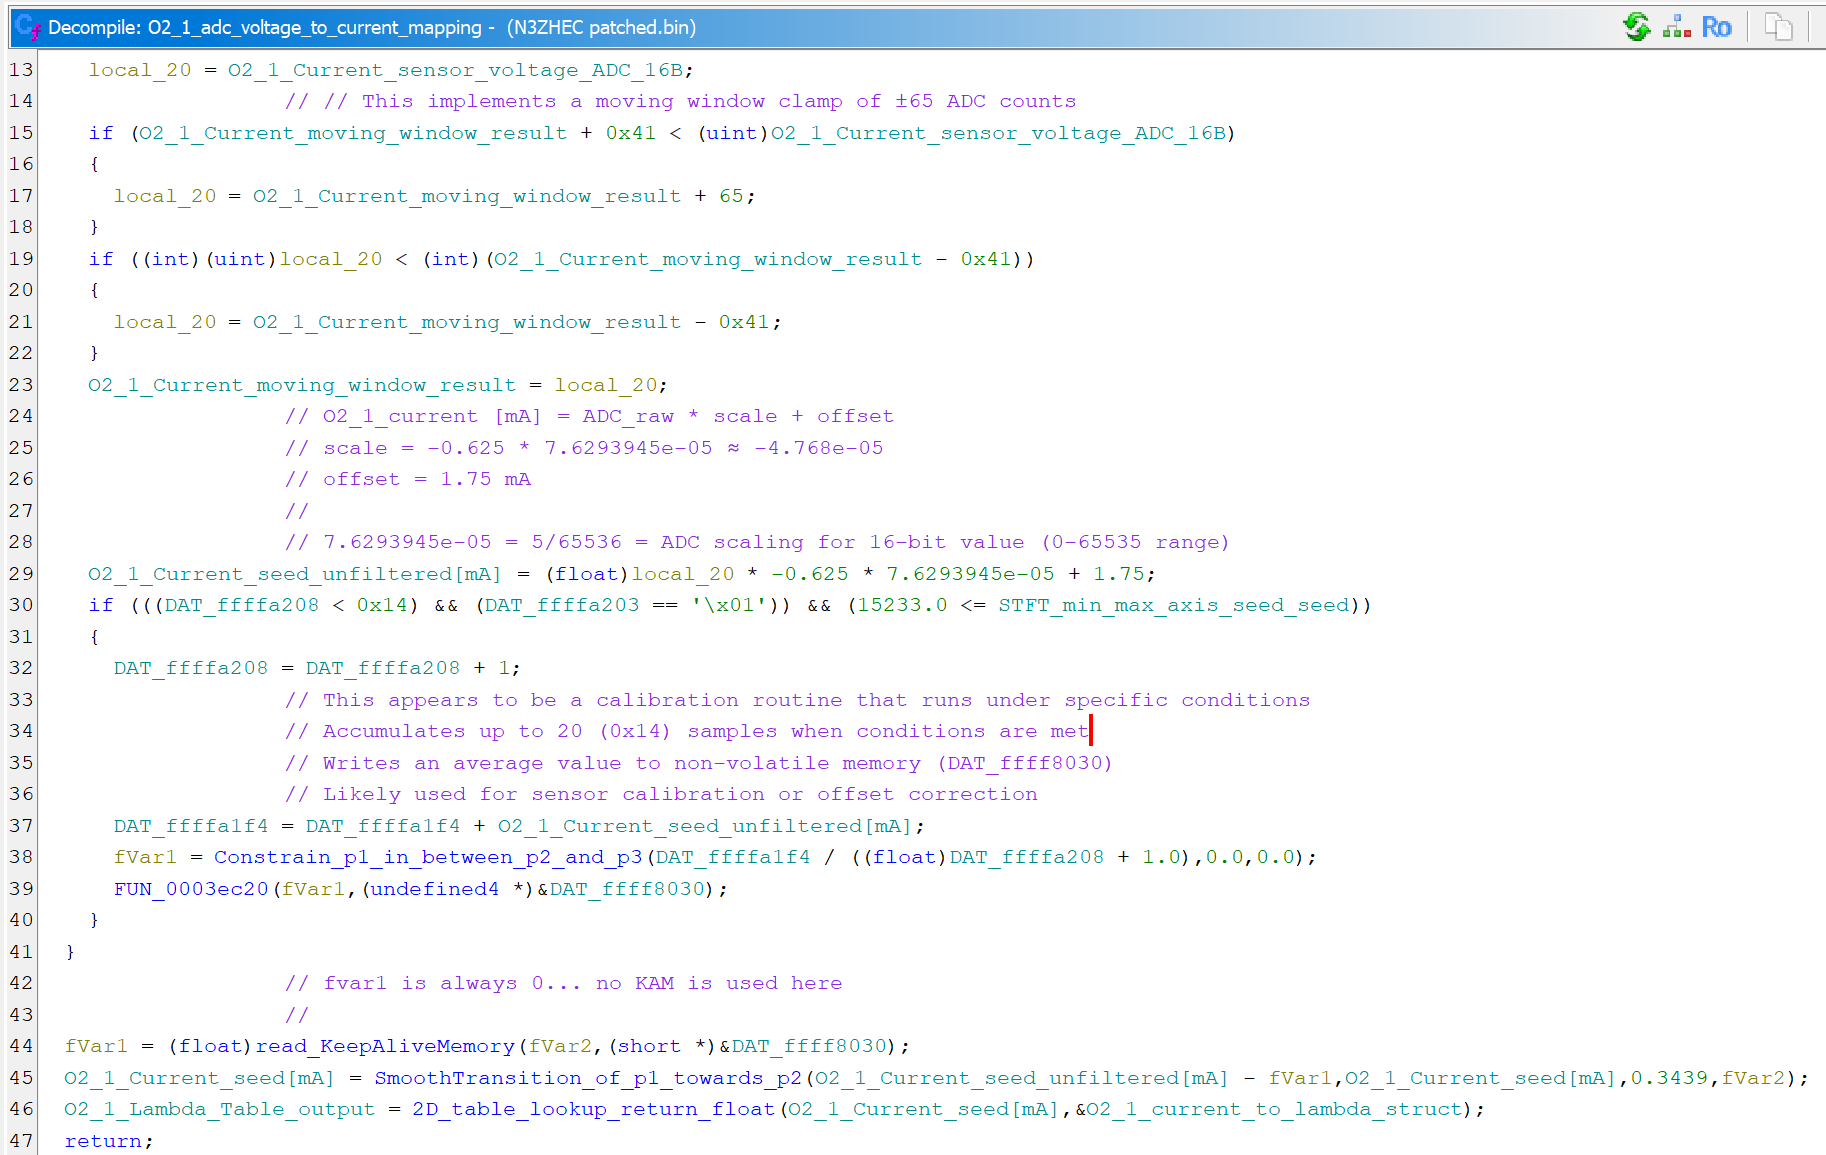Image resolution: width=1826 pixels, height=1155 pixels.
Task: Re-decompile the function using the refresh icon
Action: [x=1637, y=27]
